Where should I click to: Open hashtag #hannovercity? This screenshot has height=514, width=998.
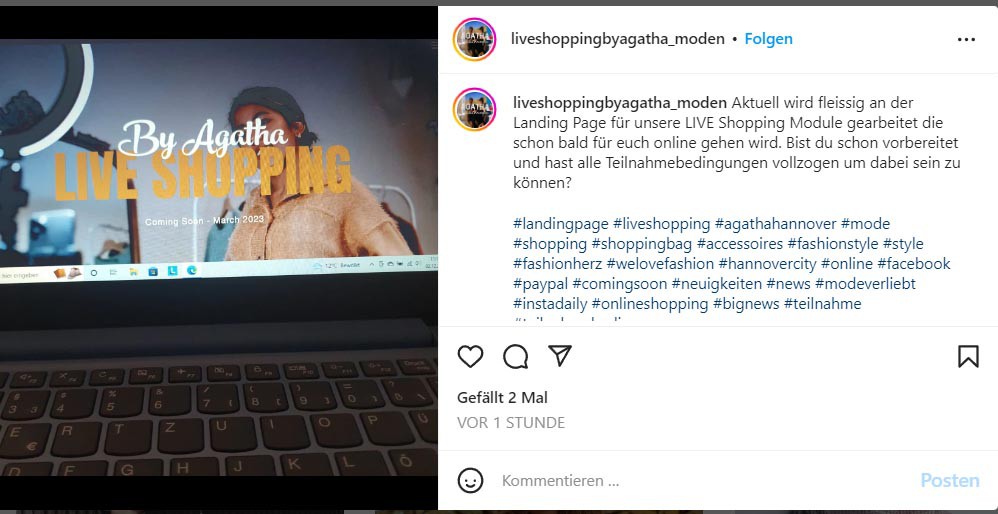point(767,263)
